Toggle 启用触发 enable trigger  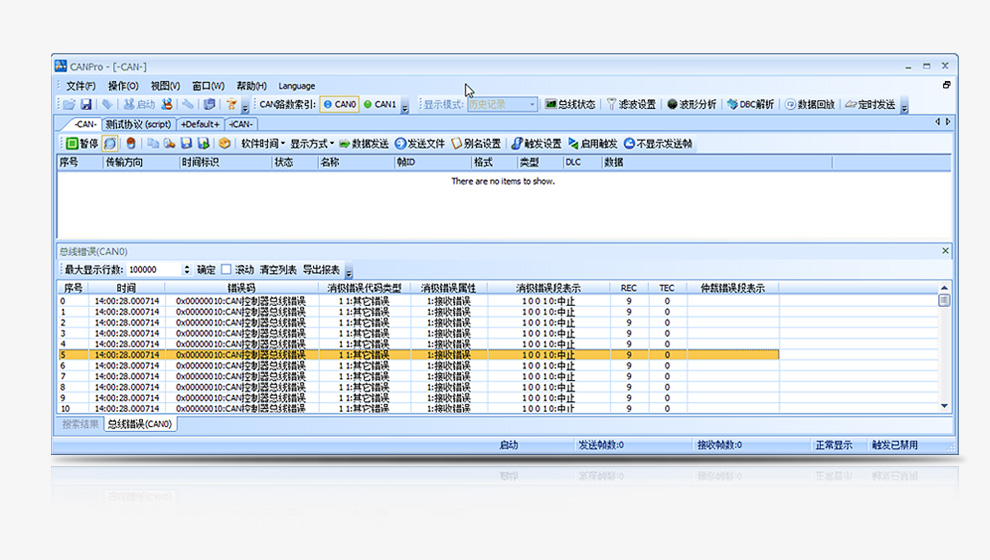(x=593, y=144)
